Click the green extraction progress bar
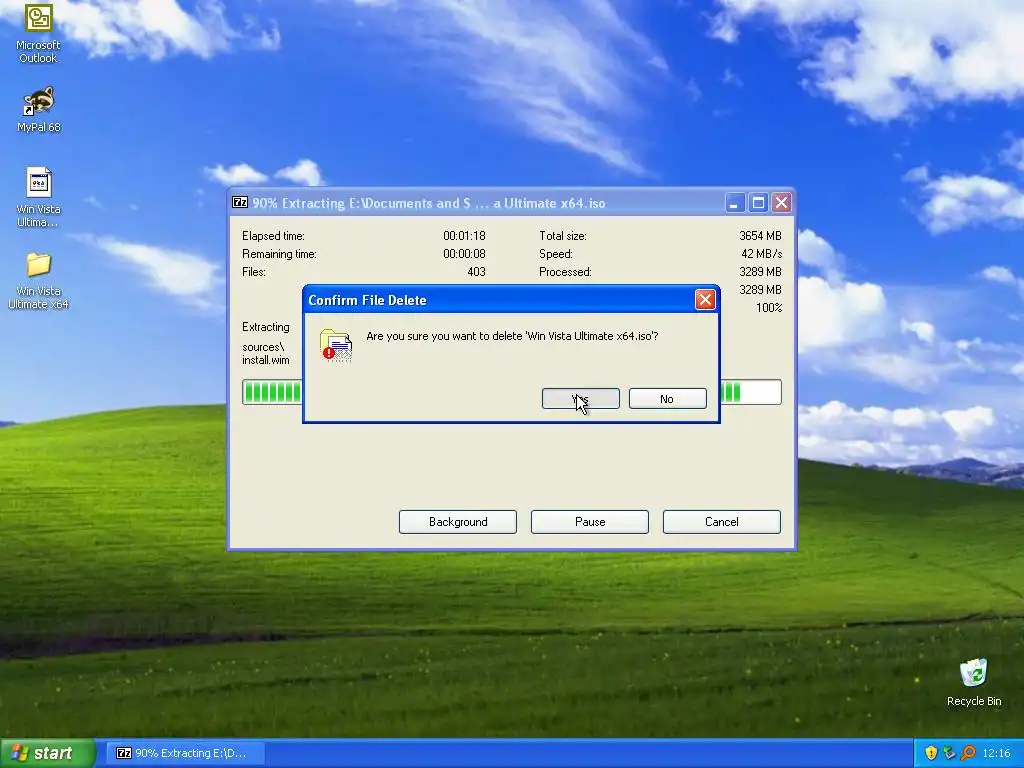 pyautogui.click(x=511, y=392)
